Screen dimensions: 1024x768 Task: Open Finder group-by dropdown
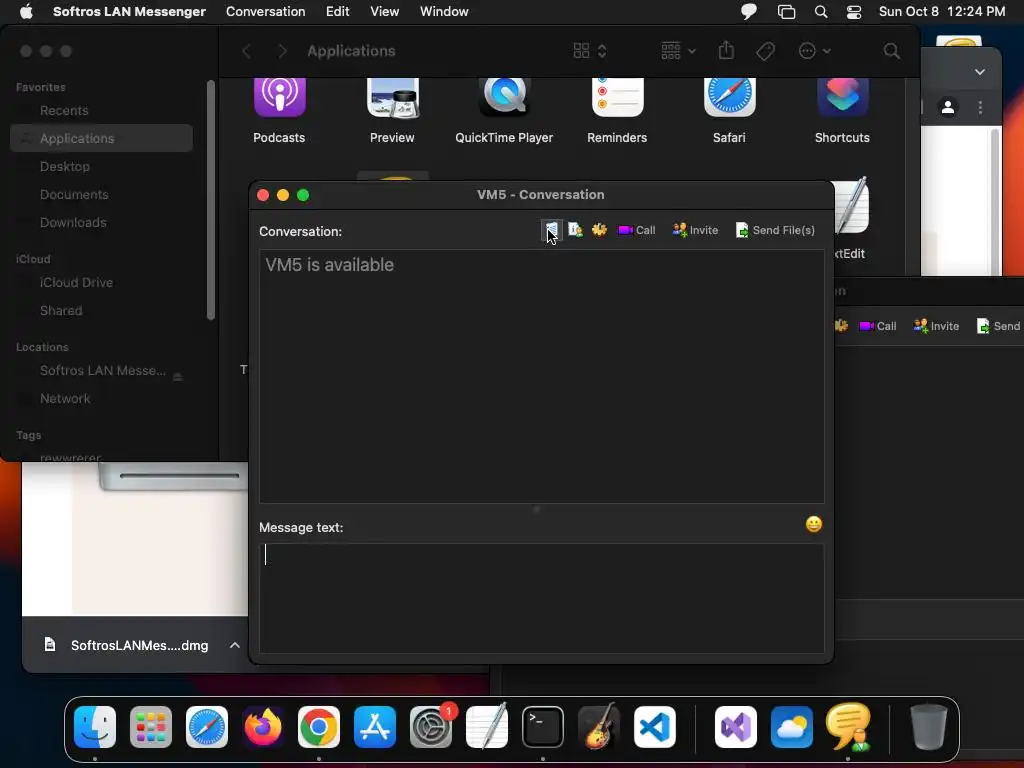679,51
